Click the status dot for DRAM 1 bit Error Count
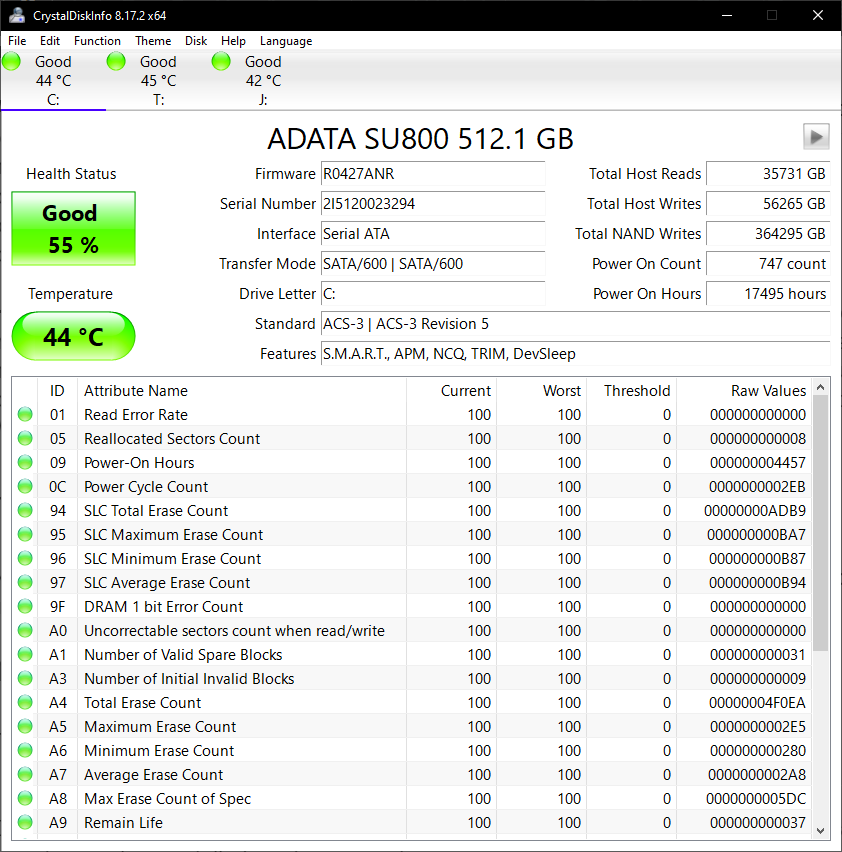Image resolution: width=842 pixels, height=852 pixels. [x=25, y=606]
